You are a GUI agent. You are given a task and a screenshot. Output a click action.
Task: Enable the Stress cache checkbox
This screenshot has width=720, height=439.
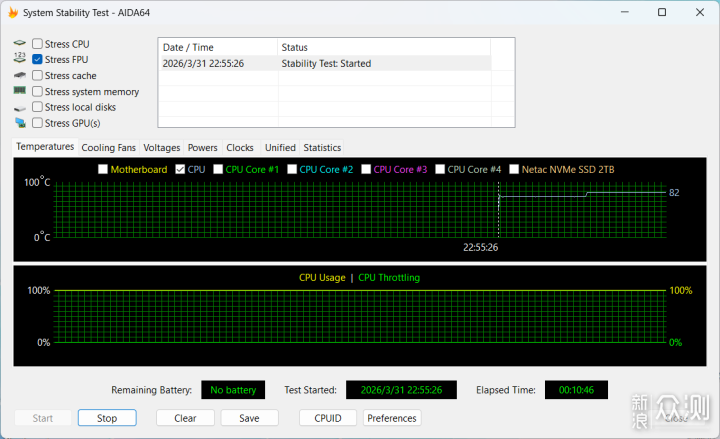click(37, 75)
